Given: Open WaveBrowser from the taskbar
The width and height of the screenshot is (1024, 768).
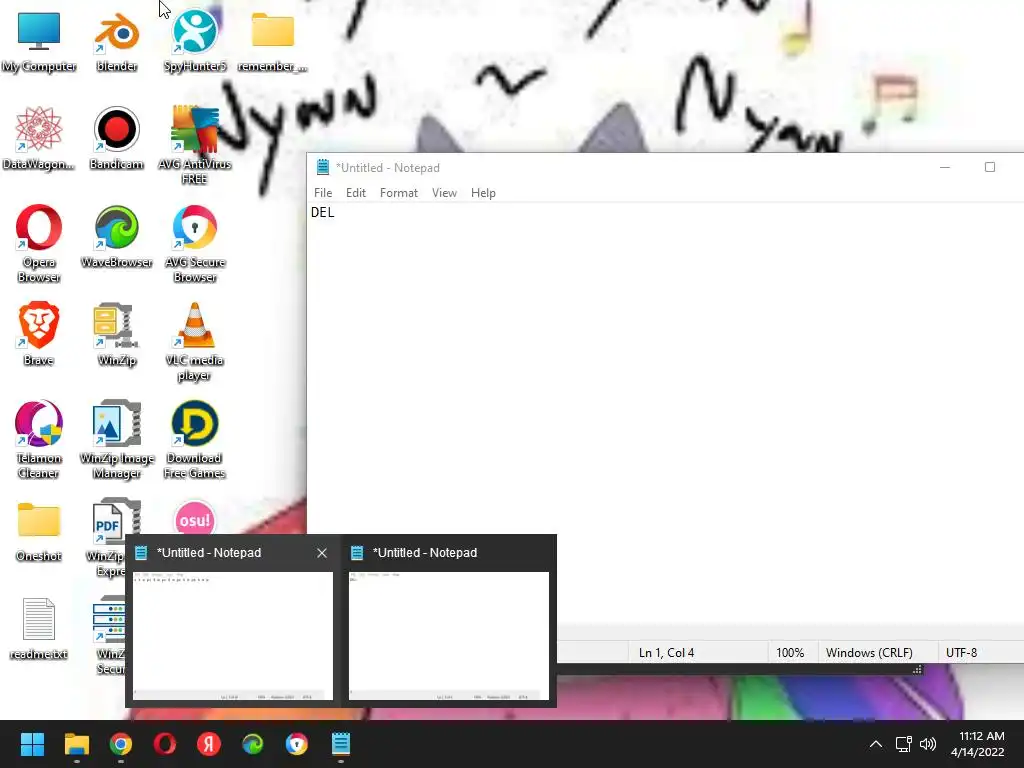Looking at the screenshot, I should 253,744.
